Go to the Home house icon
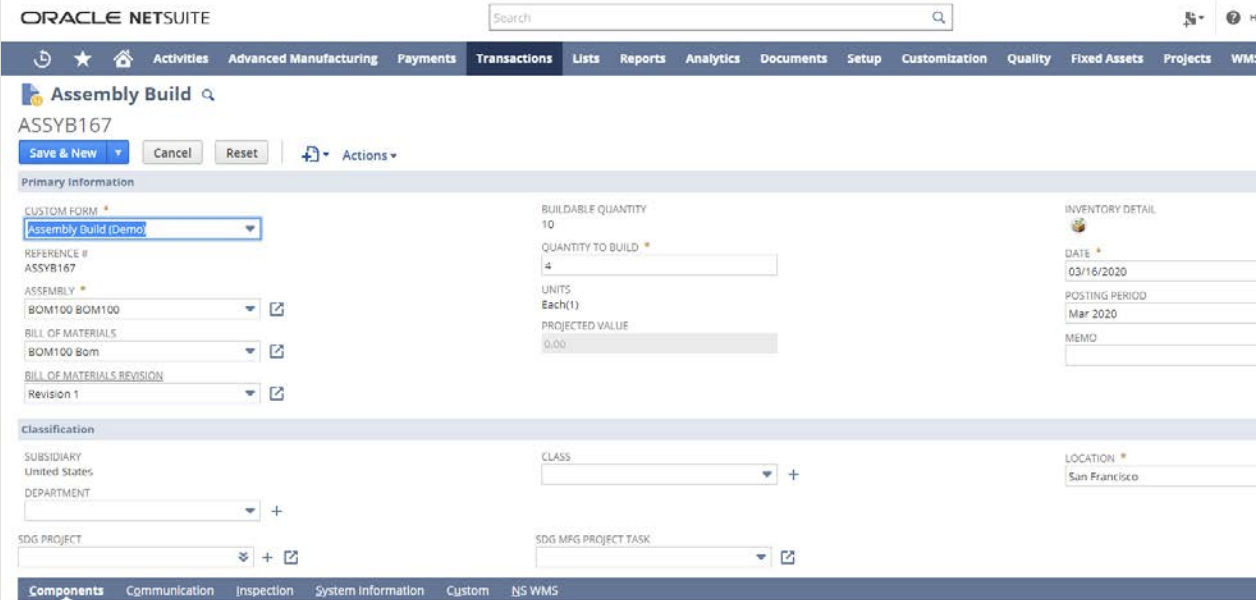Screen dimensions: 1256x600 click(x=123, y=59)
